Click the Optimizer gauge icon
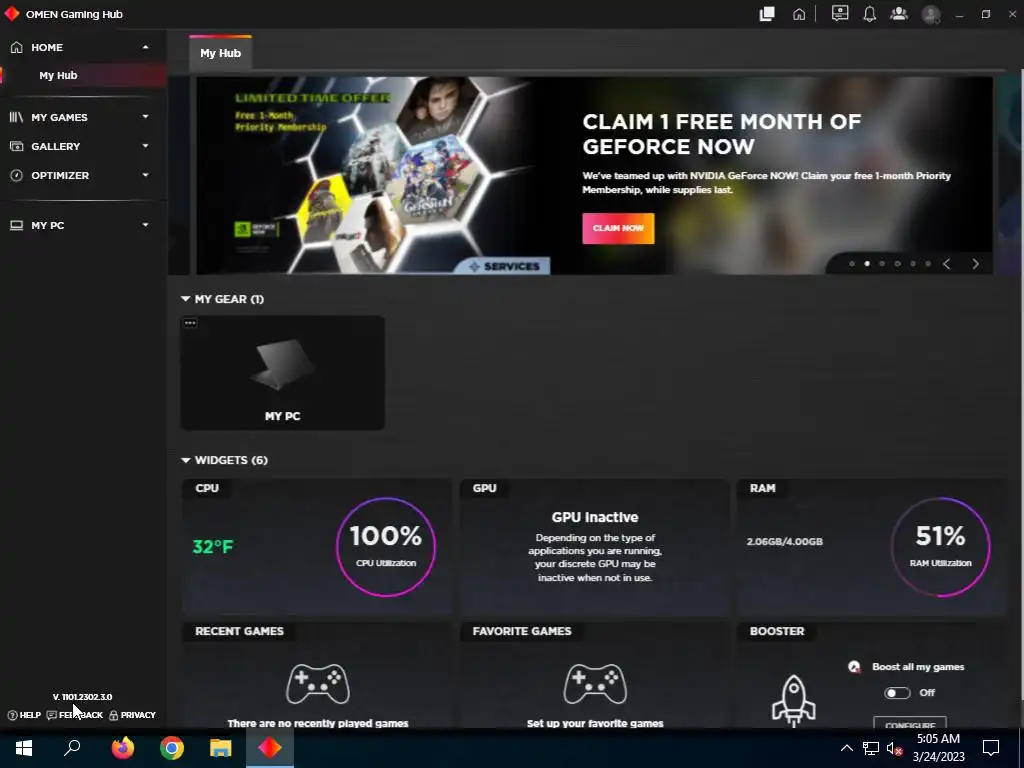Image resolution: width=1024 pixels, height=768 pixels. [x=16, y=175]
